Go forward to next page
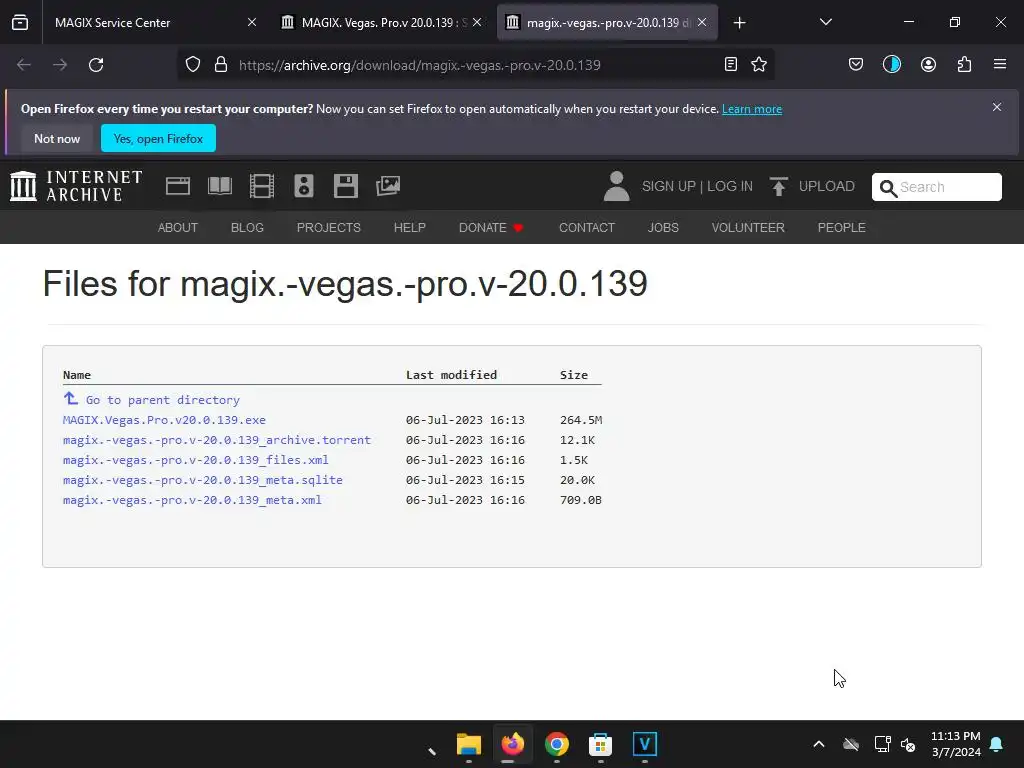The height and width of the screenshot is (768, 1024). pos(60,65)
